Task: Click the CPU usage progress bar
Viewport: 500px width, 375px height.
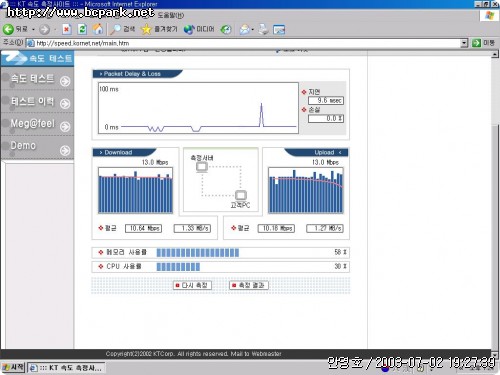Action: pyautogui.click(x=178, y=267)
